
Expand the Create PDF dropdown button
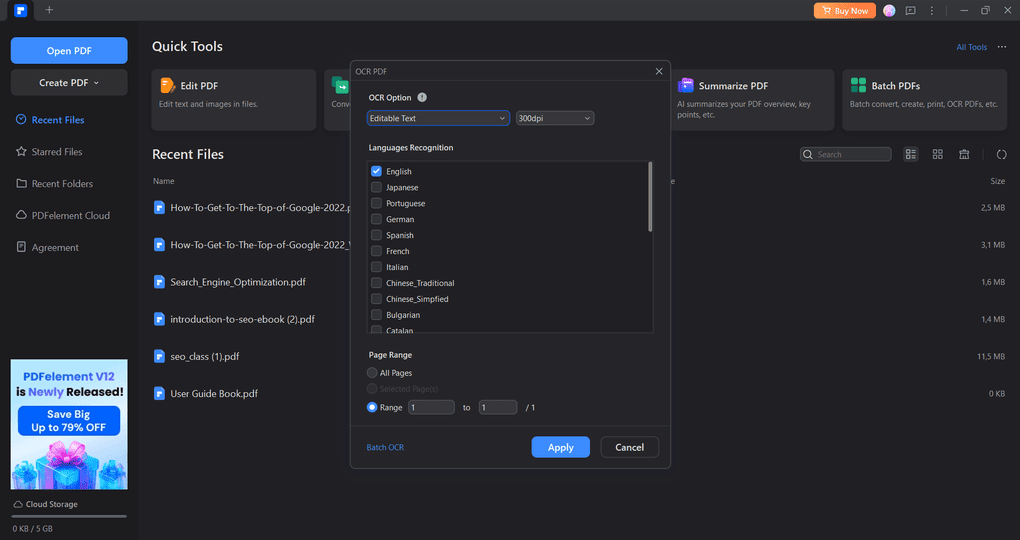(69, 83)
